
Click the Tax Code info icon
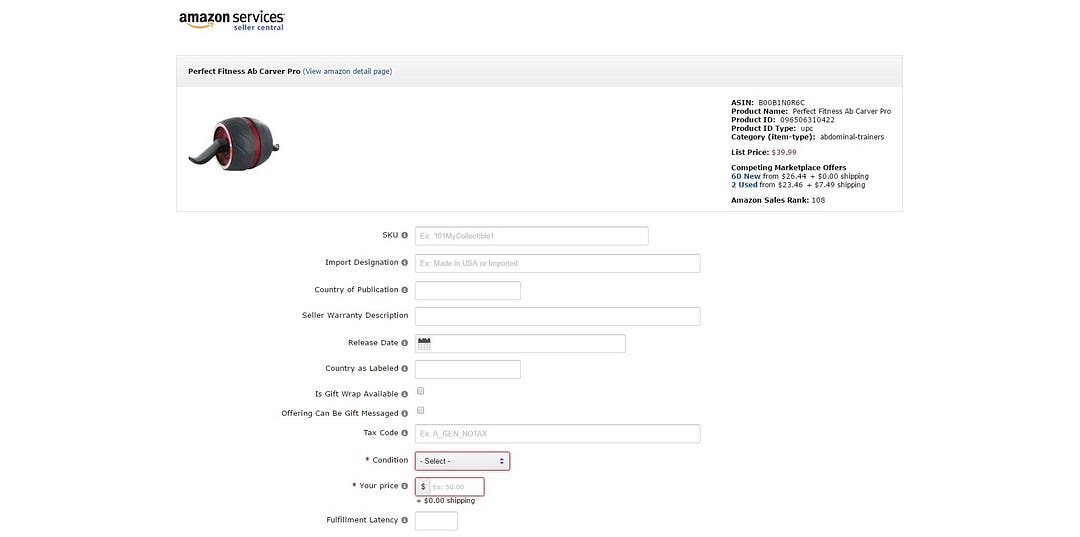tap(405, 434)
